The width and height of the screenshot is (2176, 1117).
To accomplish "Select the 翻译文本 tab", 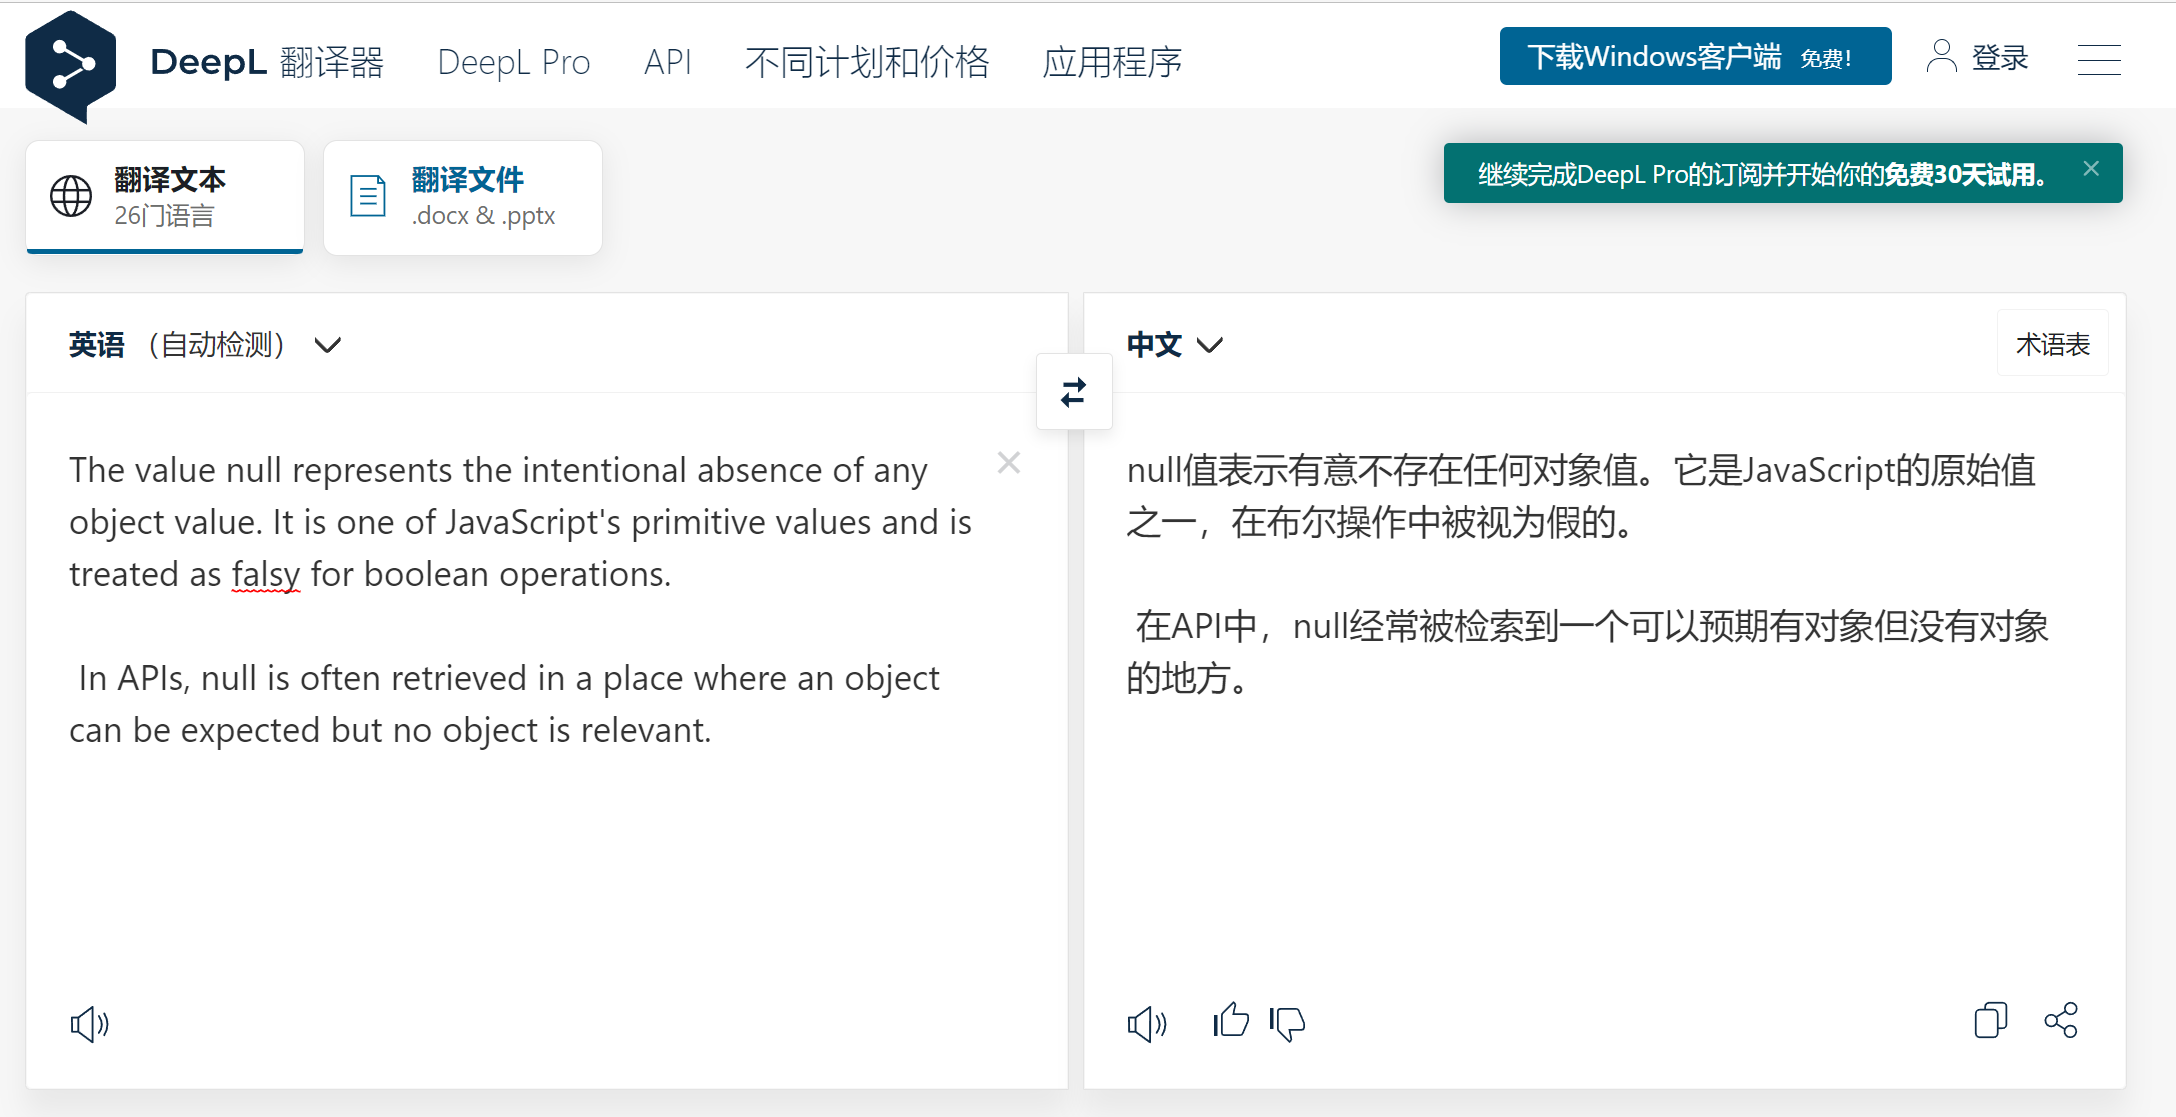I will (165, 197).
